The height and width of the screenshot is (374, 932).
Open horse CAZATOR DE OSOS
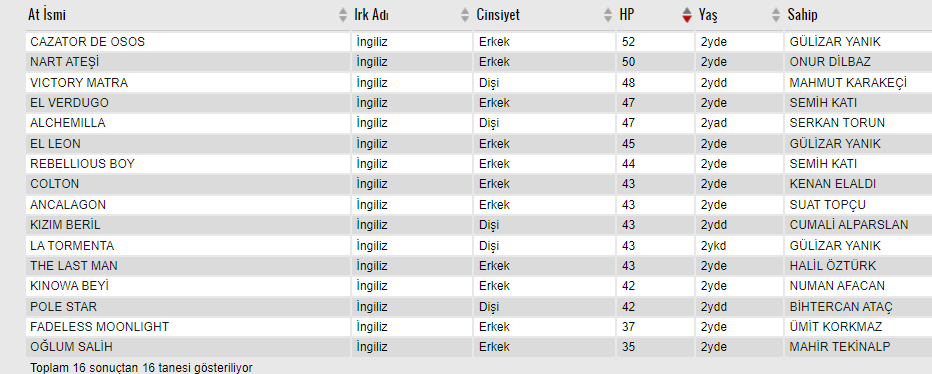click(87, 42)
